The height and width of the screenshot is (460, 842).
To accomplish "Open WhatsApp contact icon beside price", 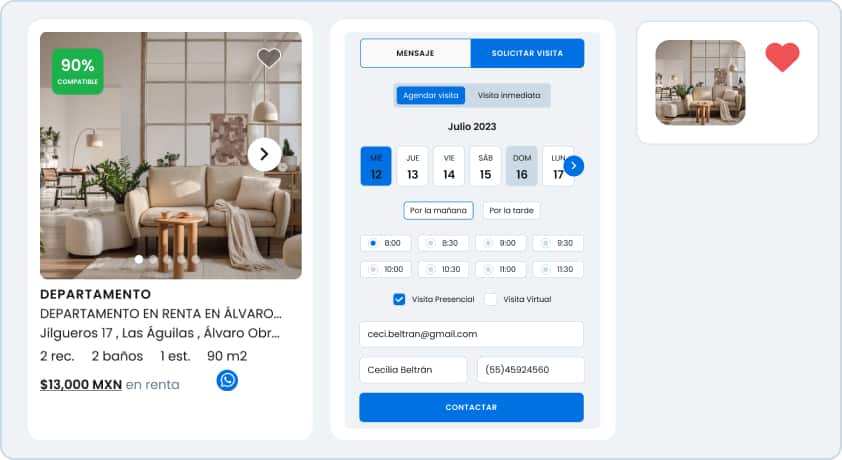I will coord(227,381).
